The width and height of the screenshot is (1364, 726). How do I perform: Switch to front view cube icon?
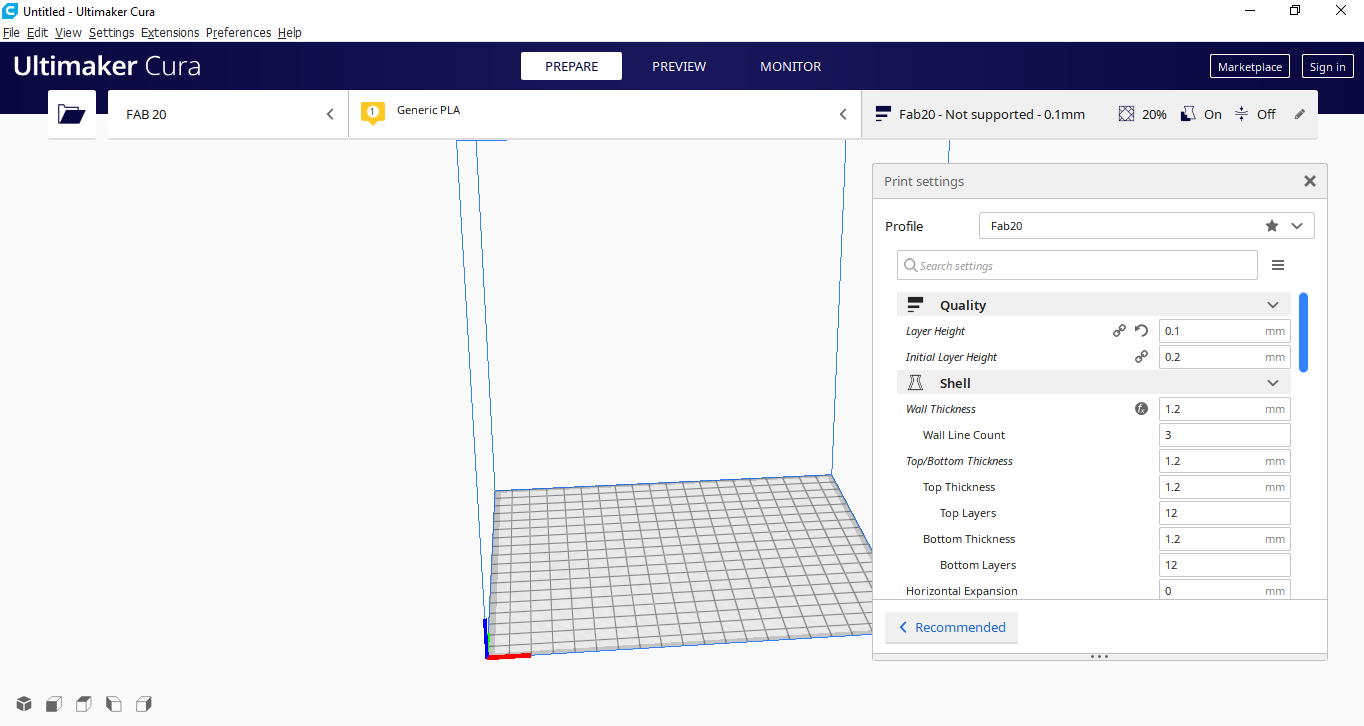[54, 704]
